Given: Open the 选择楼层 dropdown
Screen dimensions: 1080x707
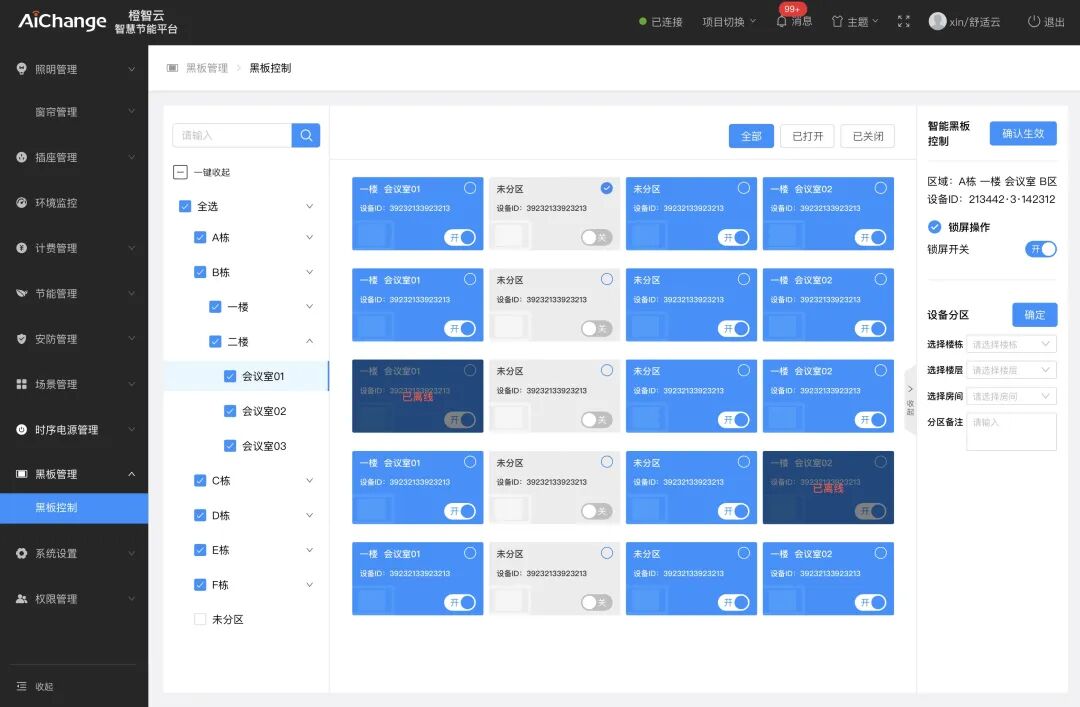Looking at the screenshot, I should point(1011,370).
